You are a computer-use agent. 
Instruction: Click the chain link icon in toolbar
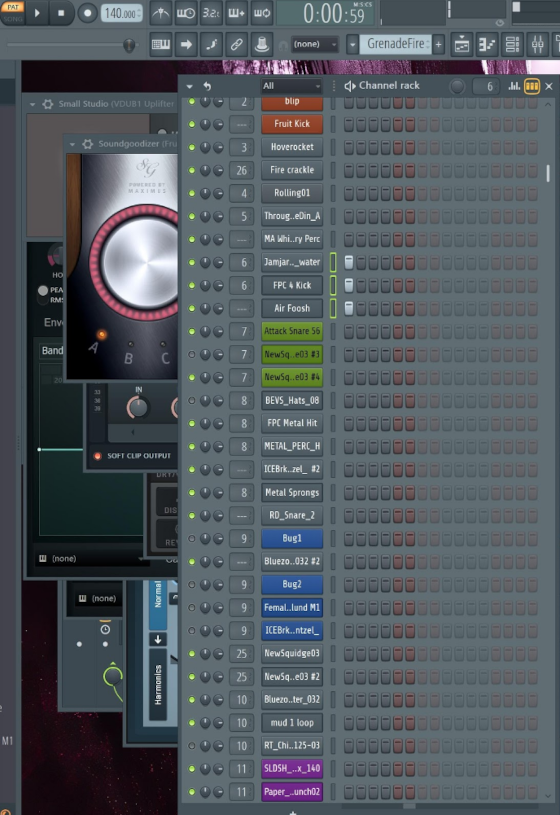(236, 45)
